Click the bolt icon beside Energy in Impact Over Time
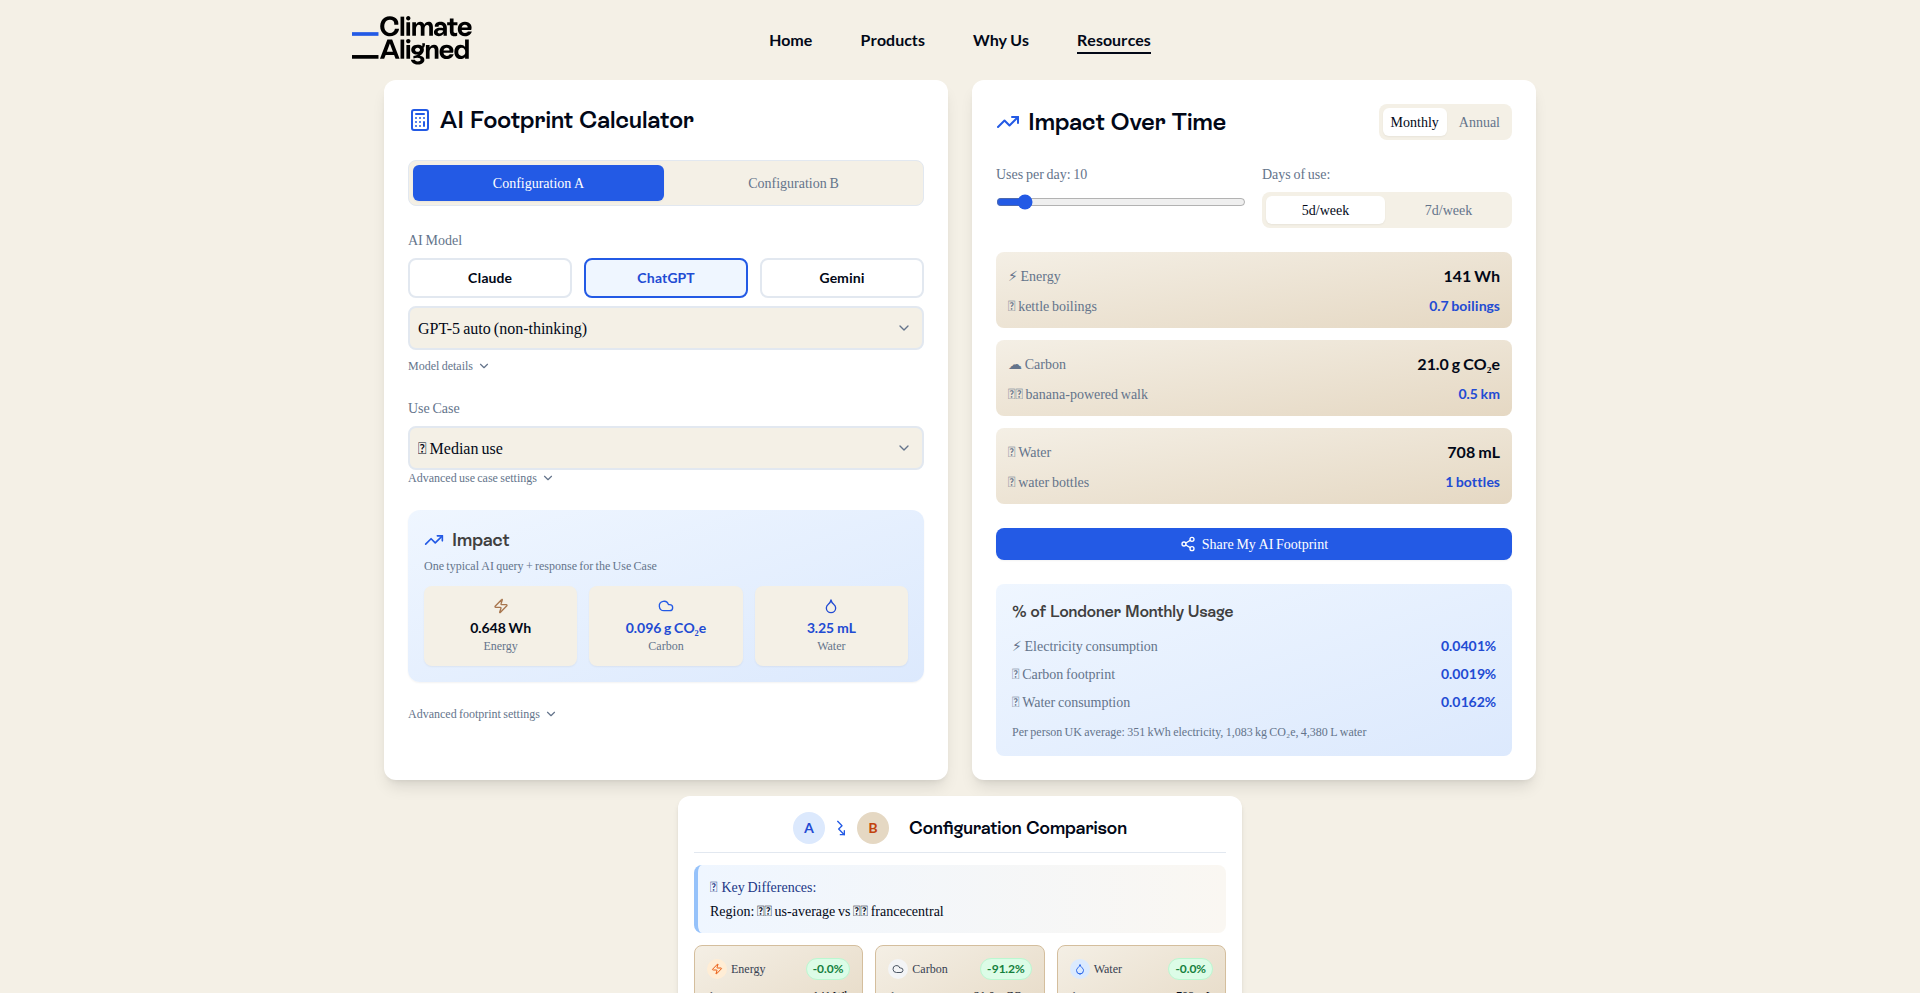This screenshot has height=993, width=1920. [x=1013, y=276]
